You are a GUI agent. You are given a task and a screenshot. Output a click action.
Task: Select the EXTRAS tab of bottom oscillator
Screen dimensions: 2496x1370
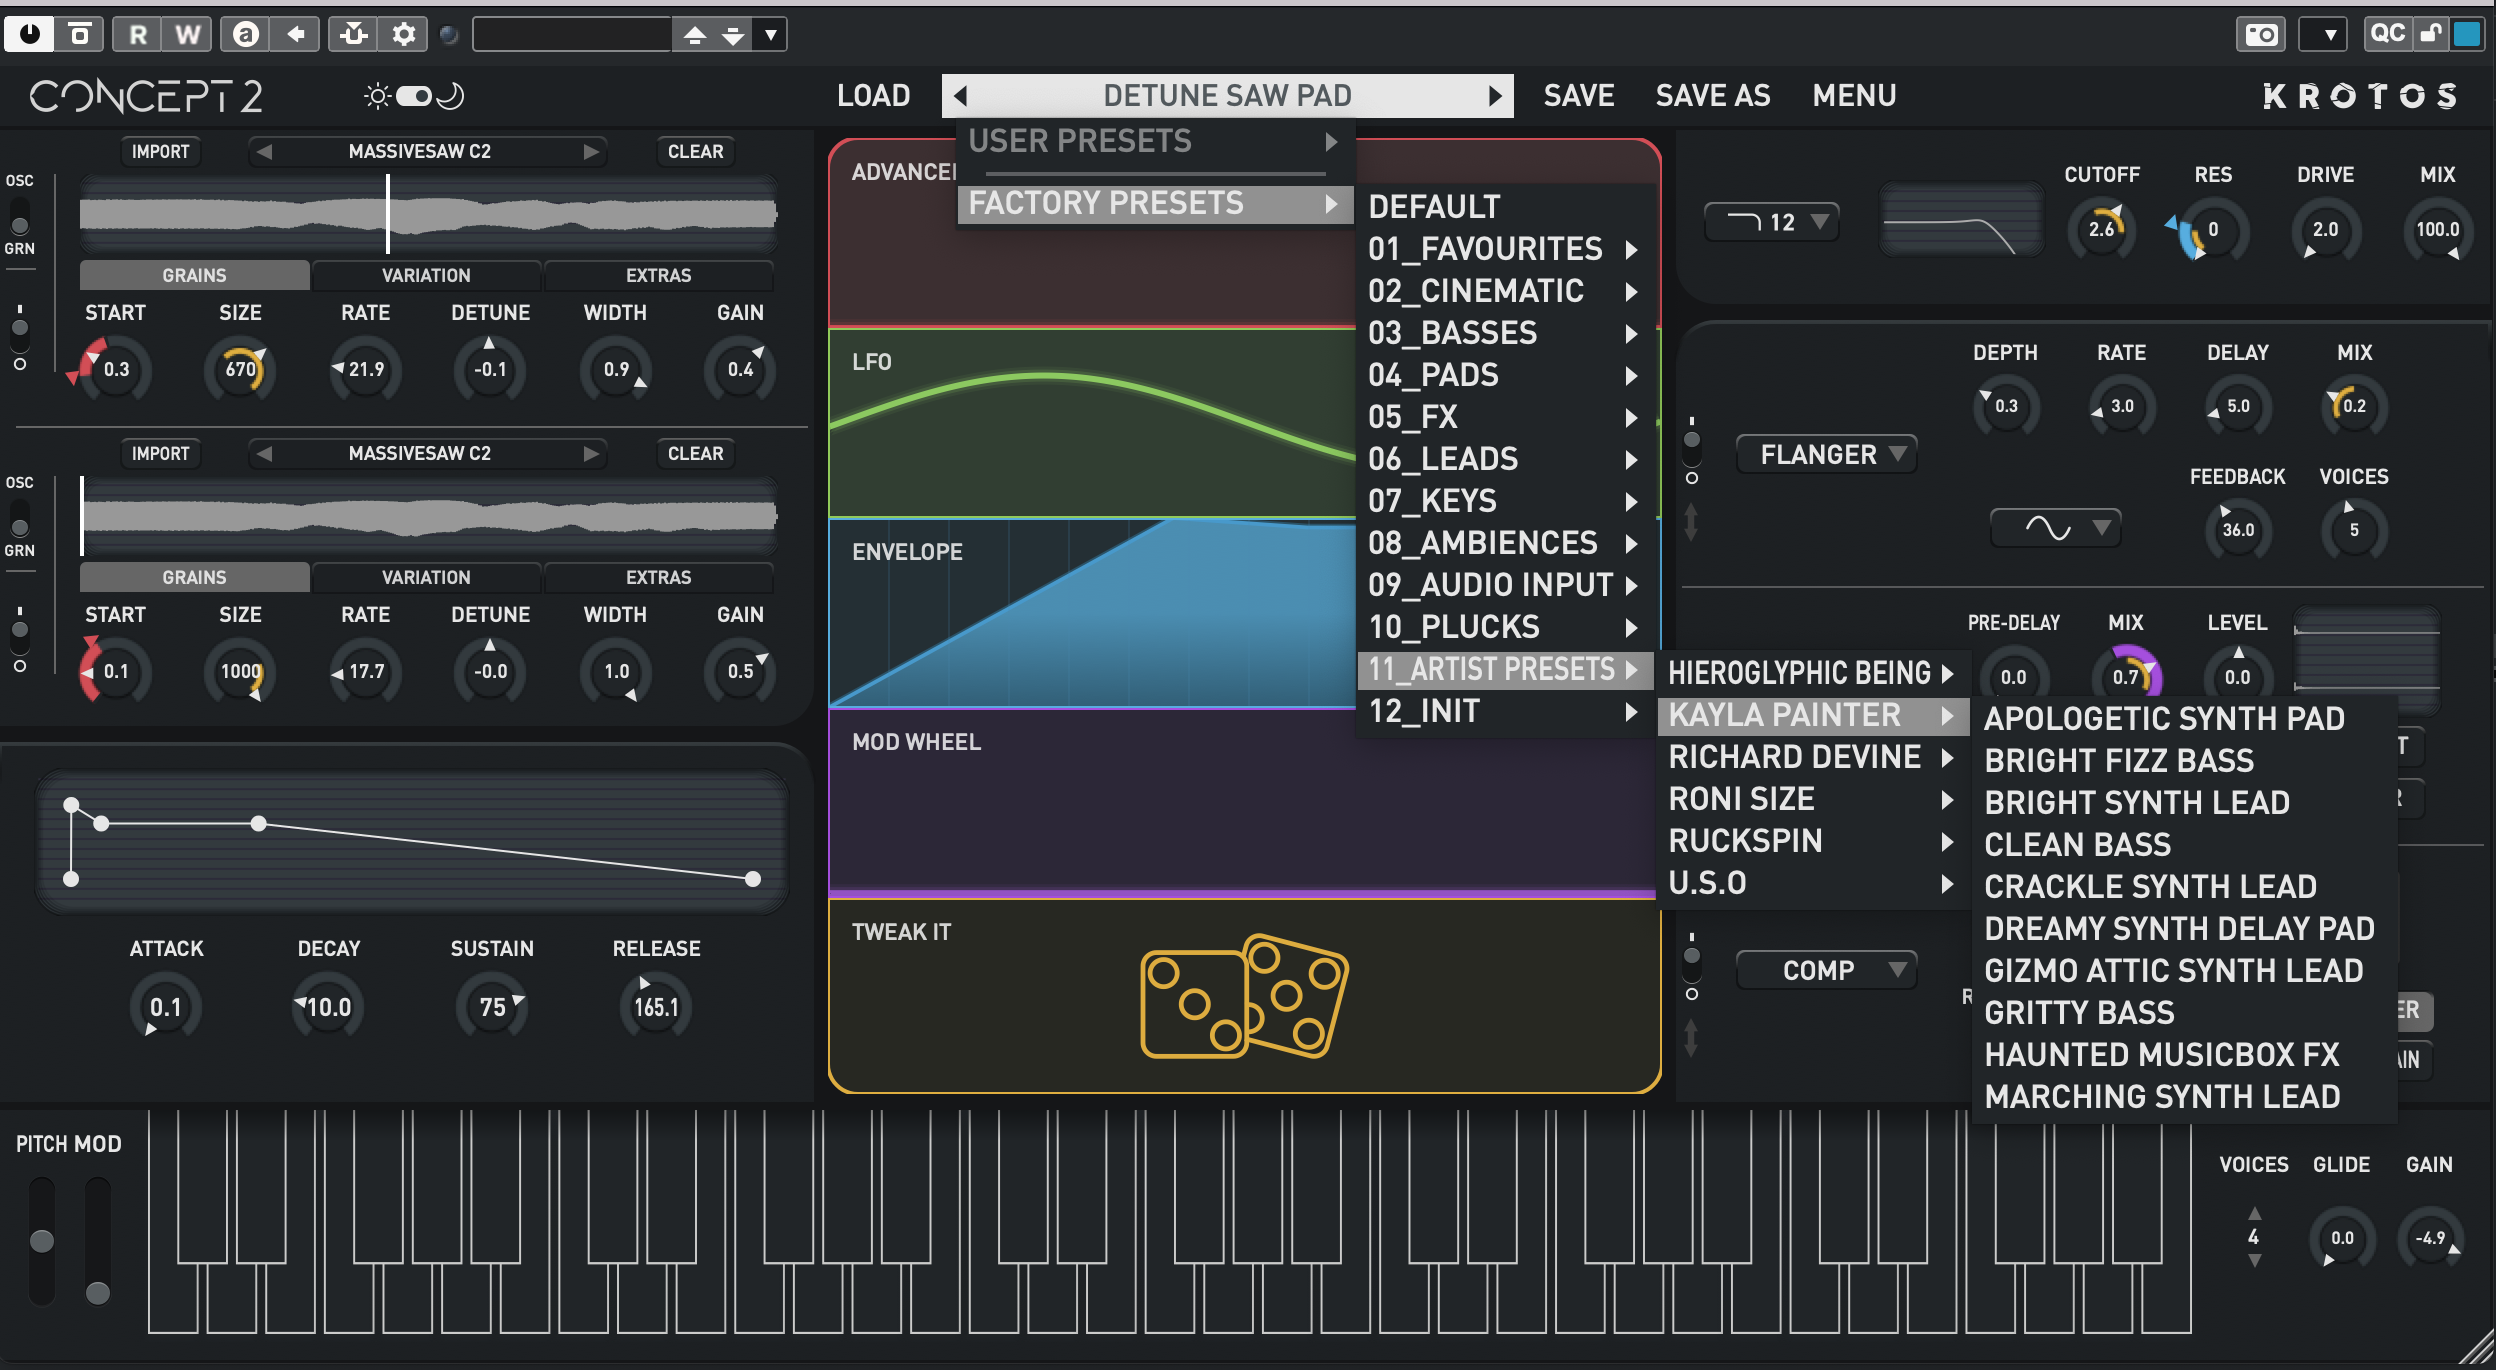click(658, 577)
